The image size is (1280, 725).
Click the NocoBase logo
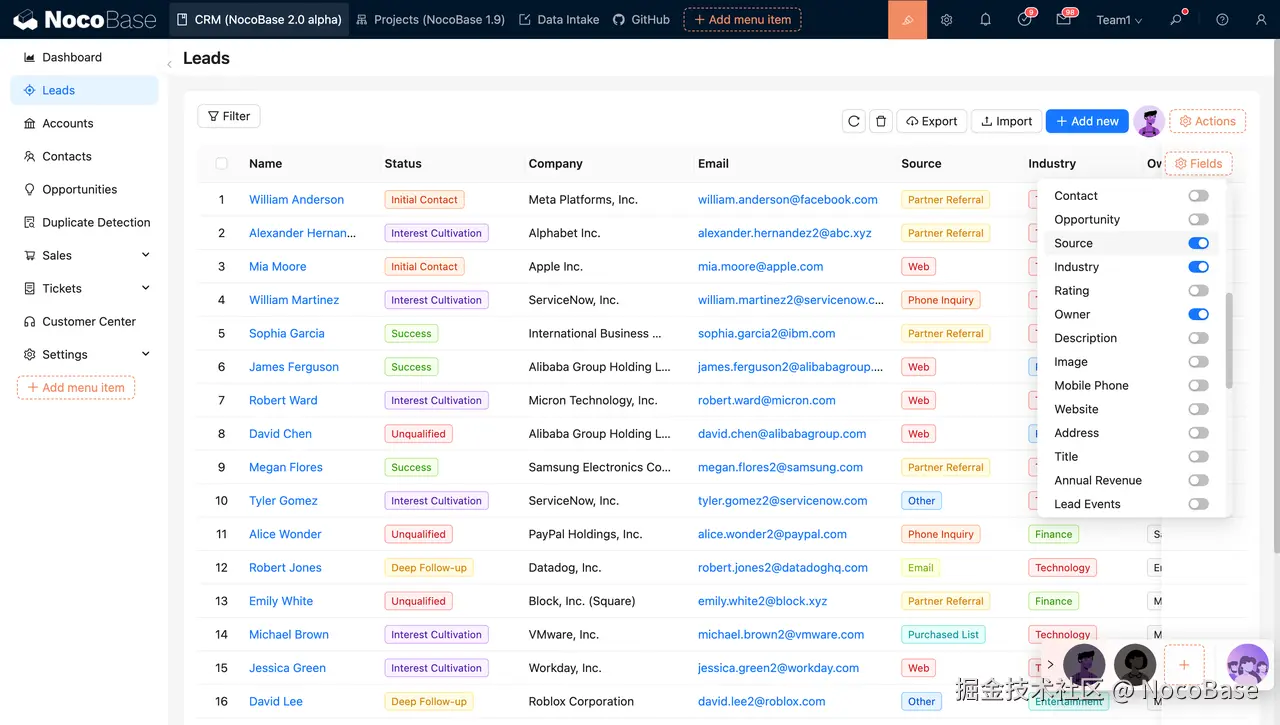click(x=85, y=19)
